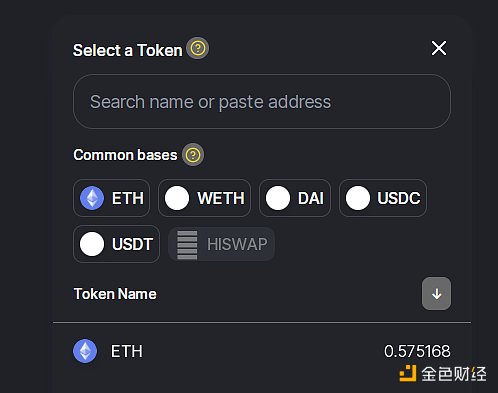This screenshot has width=498, height=393.
Task: Click the round token icon beside USDC
Action: coord(358,198)
